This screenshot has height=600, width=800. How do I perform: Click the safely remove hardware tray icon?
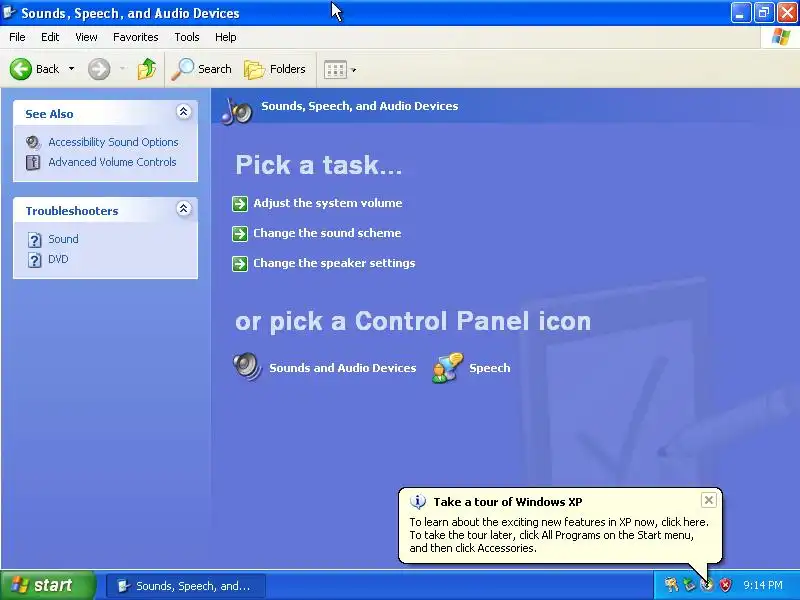[x=689, y=585]
